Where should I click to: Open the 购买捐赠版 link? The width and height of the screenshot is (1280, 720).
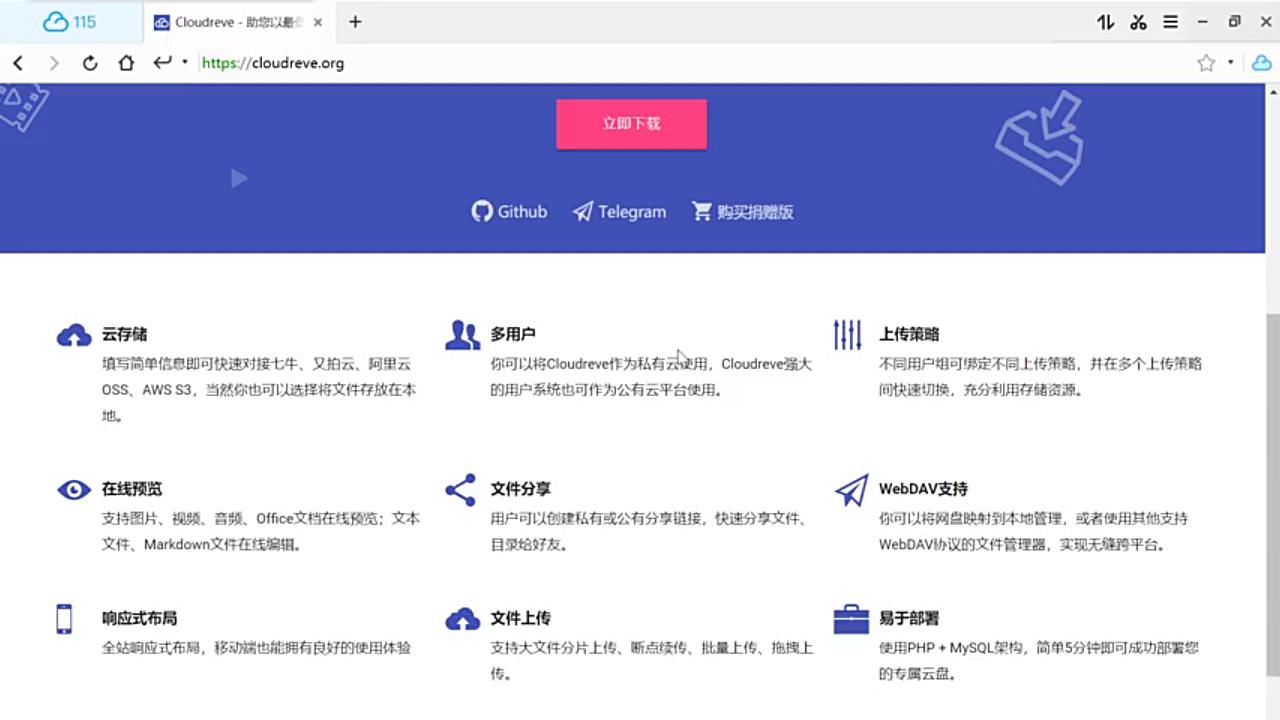(742, 212)
